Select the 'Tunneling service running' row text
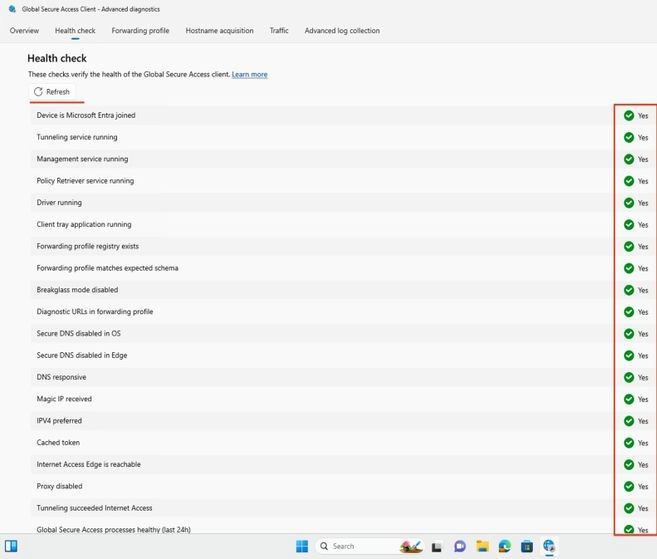The width and height of the screenshot is (657, 559). click(77, 137)
